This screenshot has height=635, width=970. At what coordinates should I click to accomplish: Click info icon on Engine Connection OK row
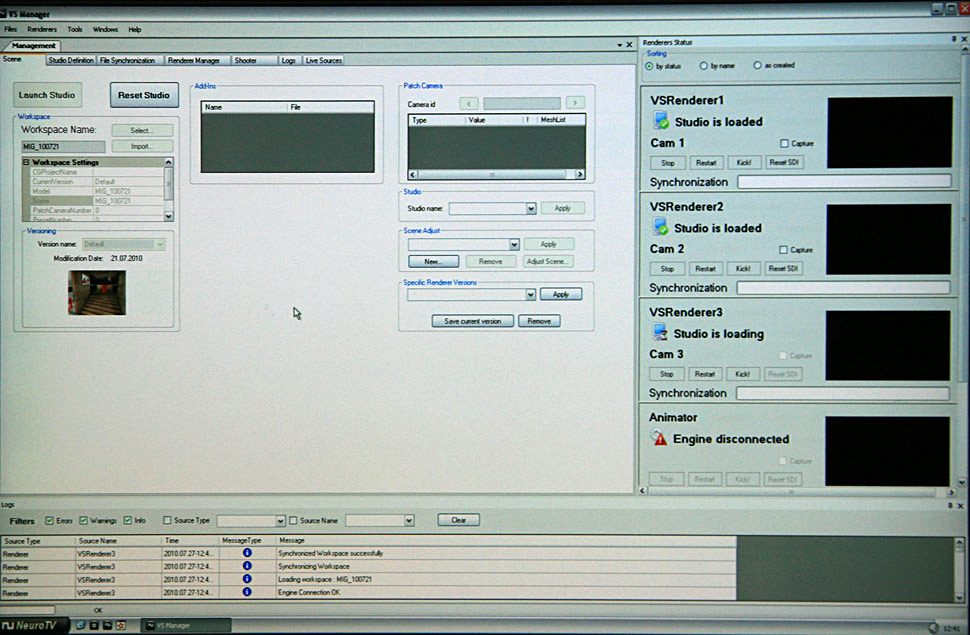coord(247,593)
